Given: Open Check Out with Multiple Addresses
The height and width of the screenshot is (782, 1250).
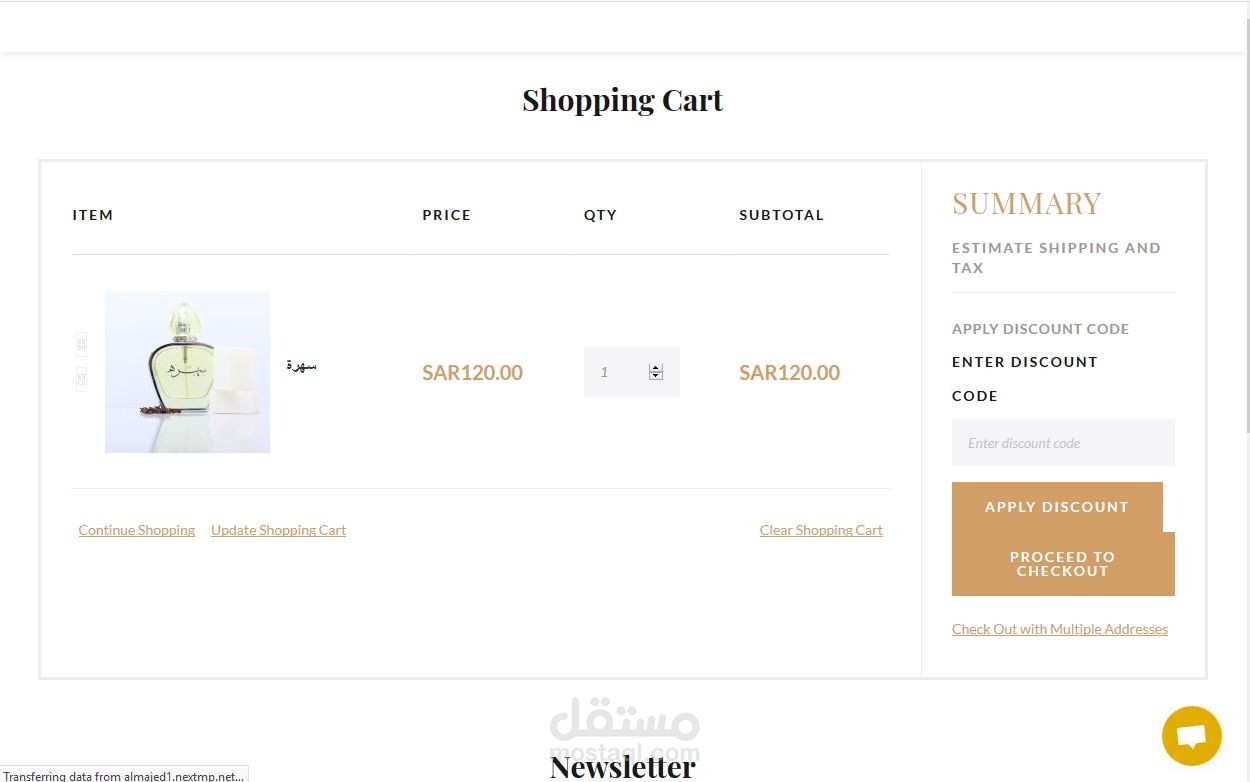Looking at the screenshot, I should pos(1060,629).
